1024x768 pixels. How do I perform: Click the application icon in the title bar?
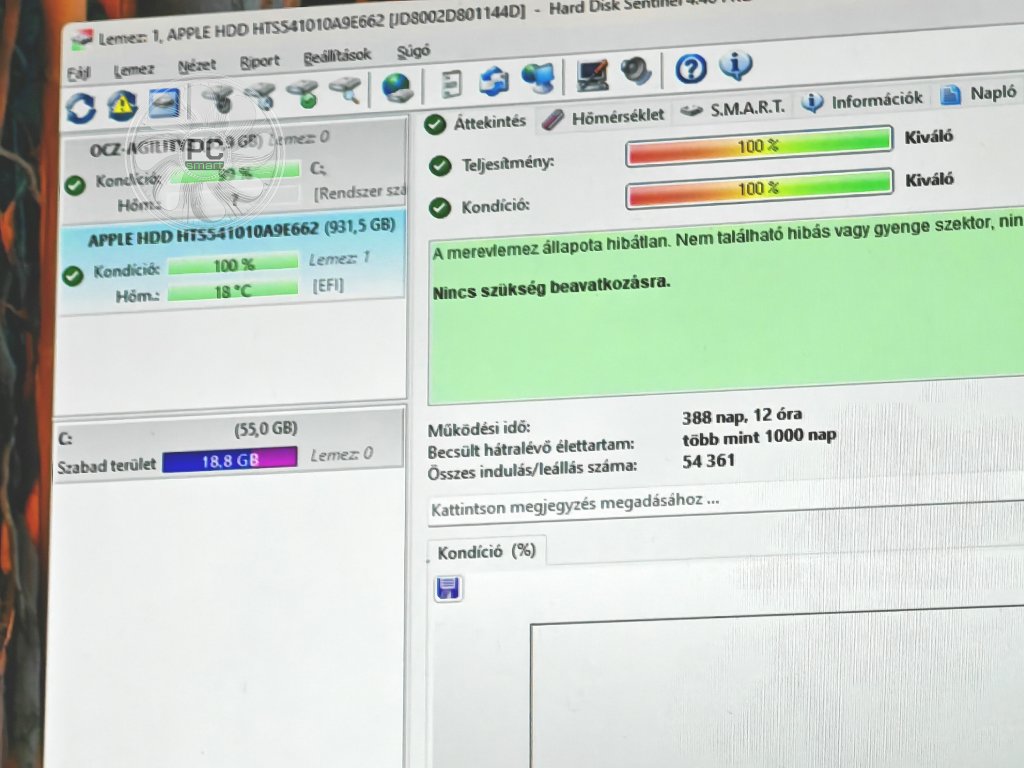click(x=82, y=40)
